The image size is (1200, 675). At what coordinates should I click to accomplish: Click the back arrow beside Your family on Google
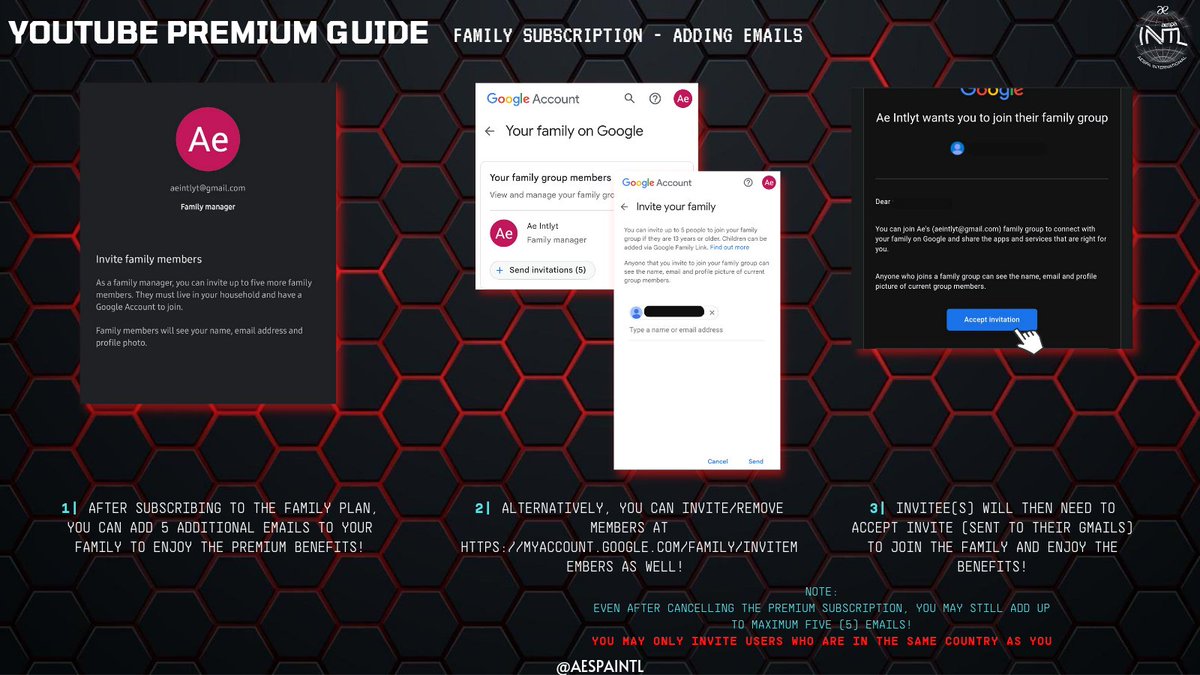489,131
